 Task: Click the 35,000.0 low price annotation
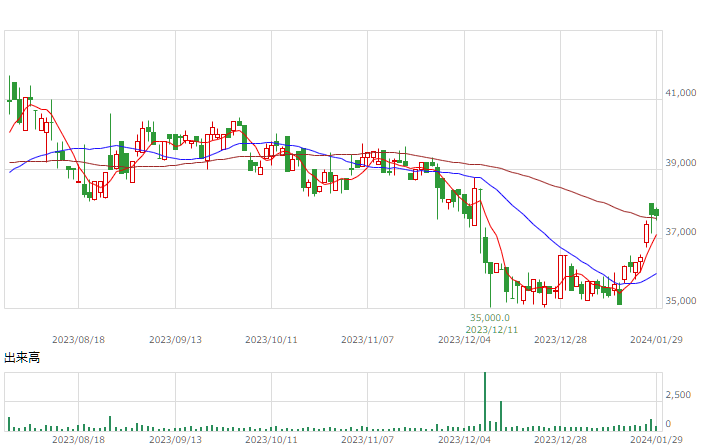490,318
